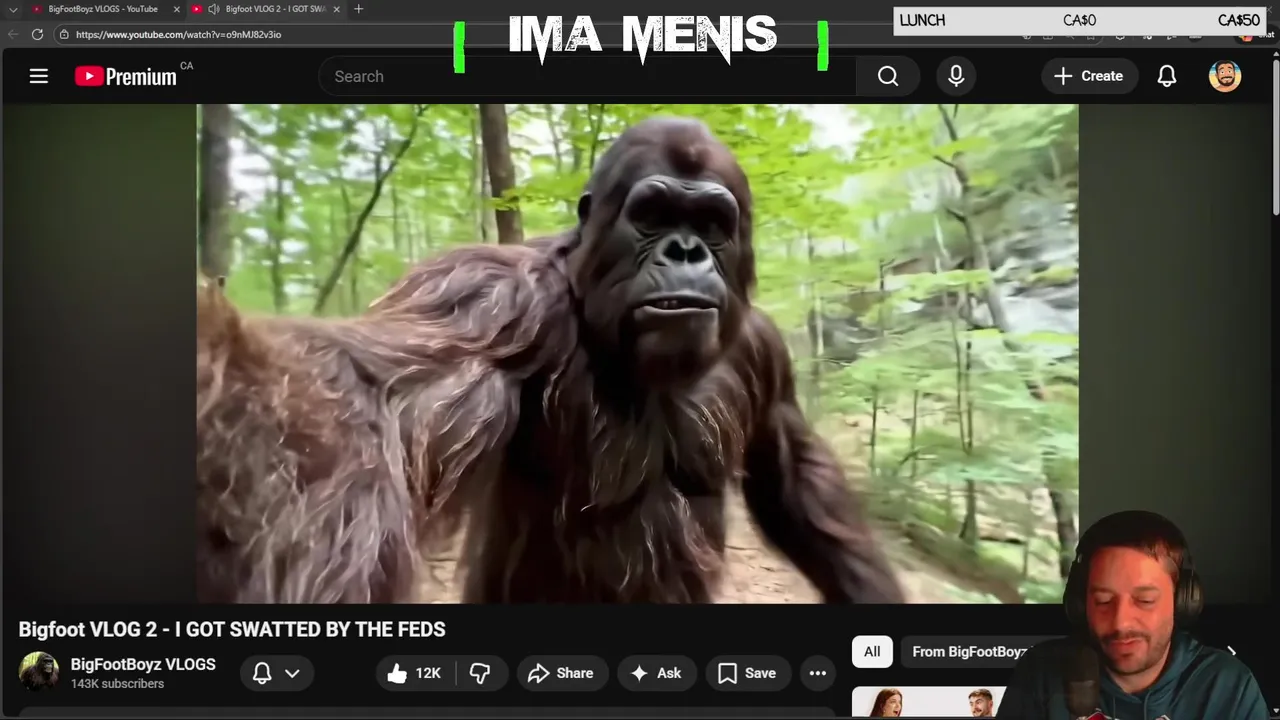
Task: Go back with browser back arrow
Action: pyautogui.click(x=13, y=34)
